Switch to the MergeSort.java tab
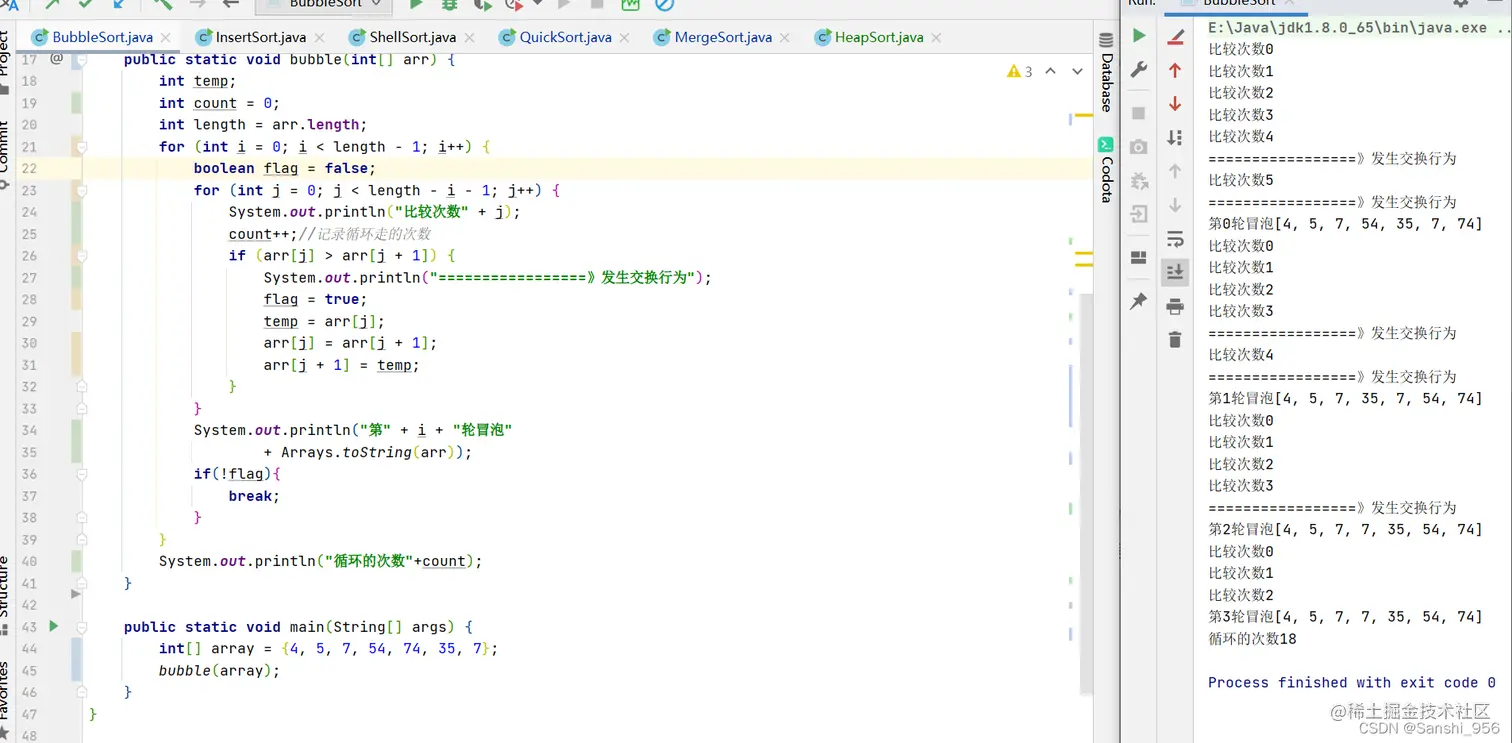Viewport: 1512px width, 743px height. coord(723,37)
